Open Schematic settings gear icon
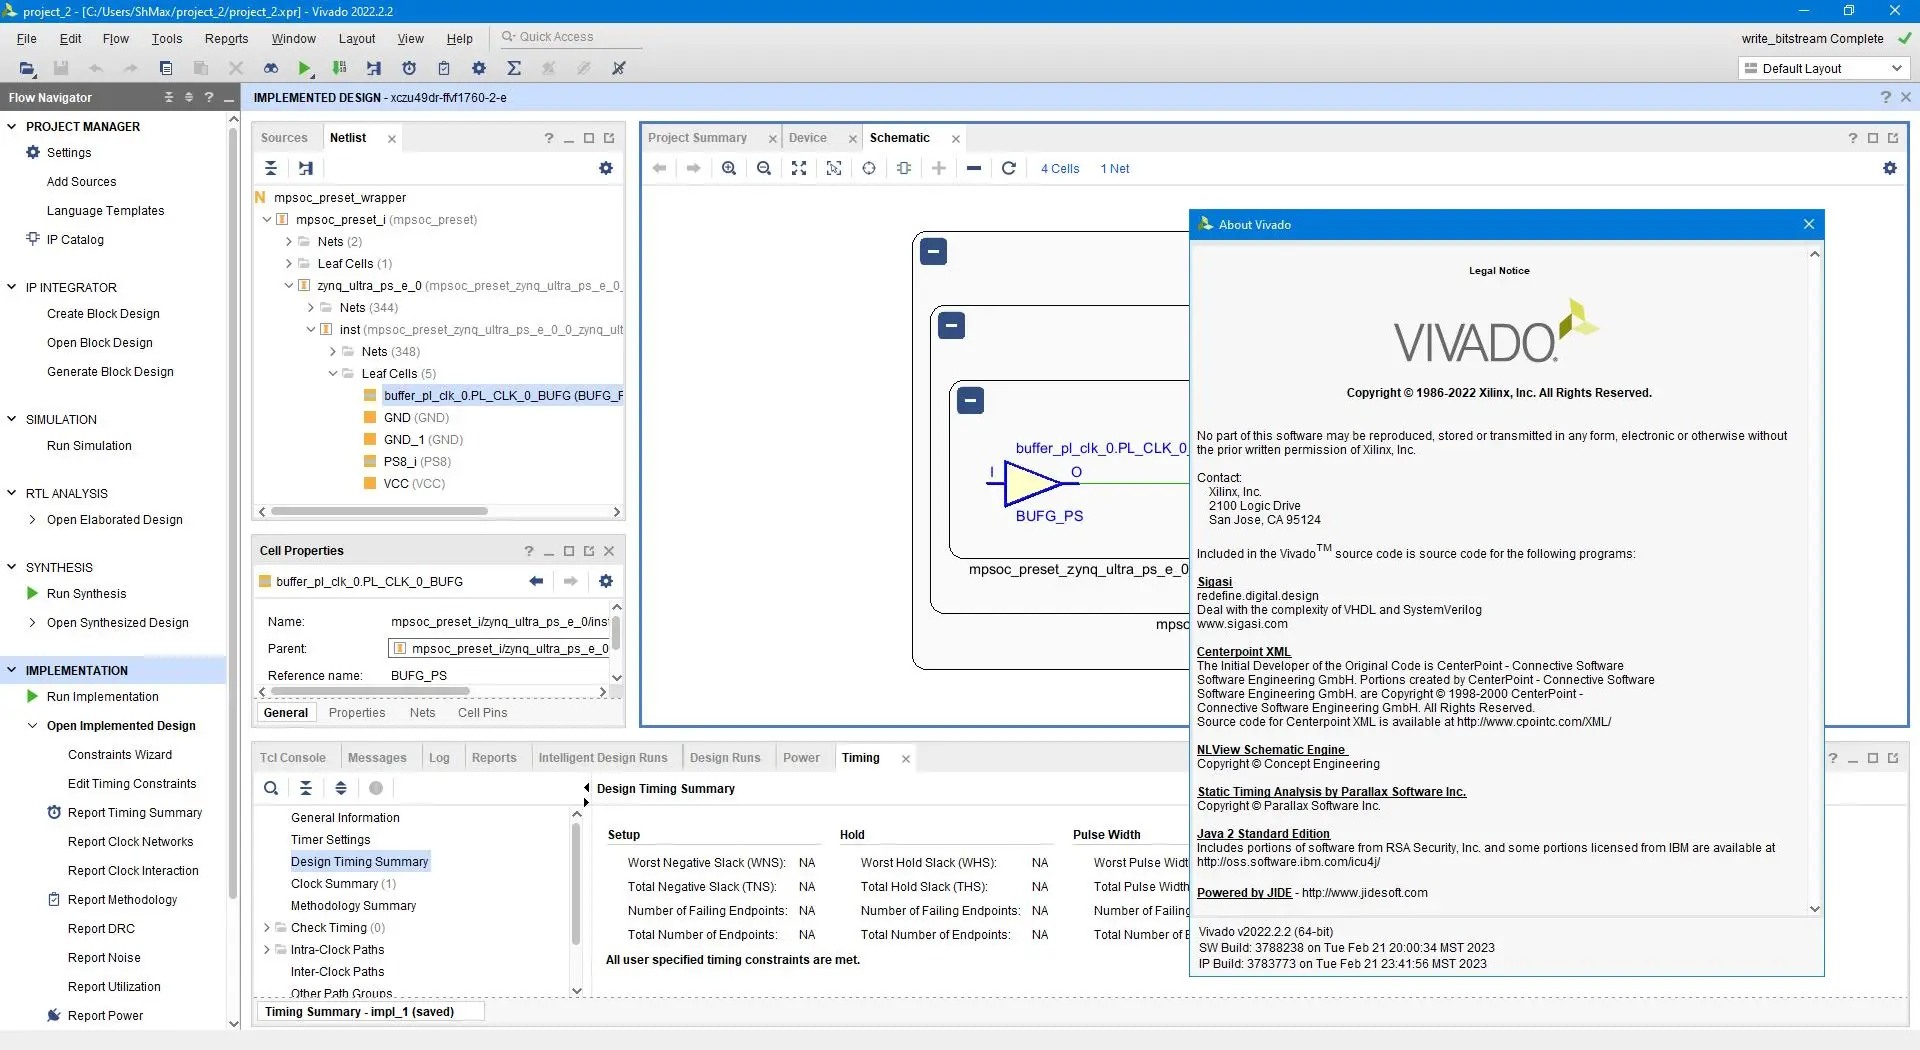This screenshot has width=1920, height=1050. 1890,168
